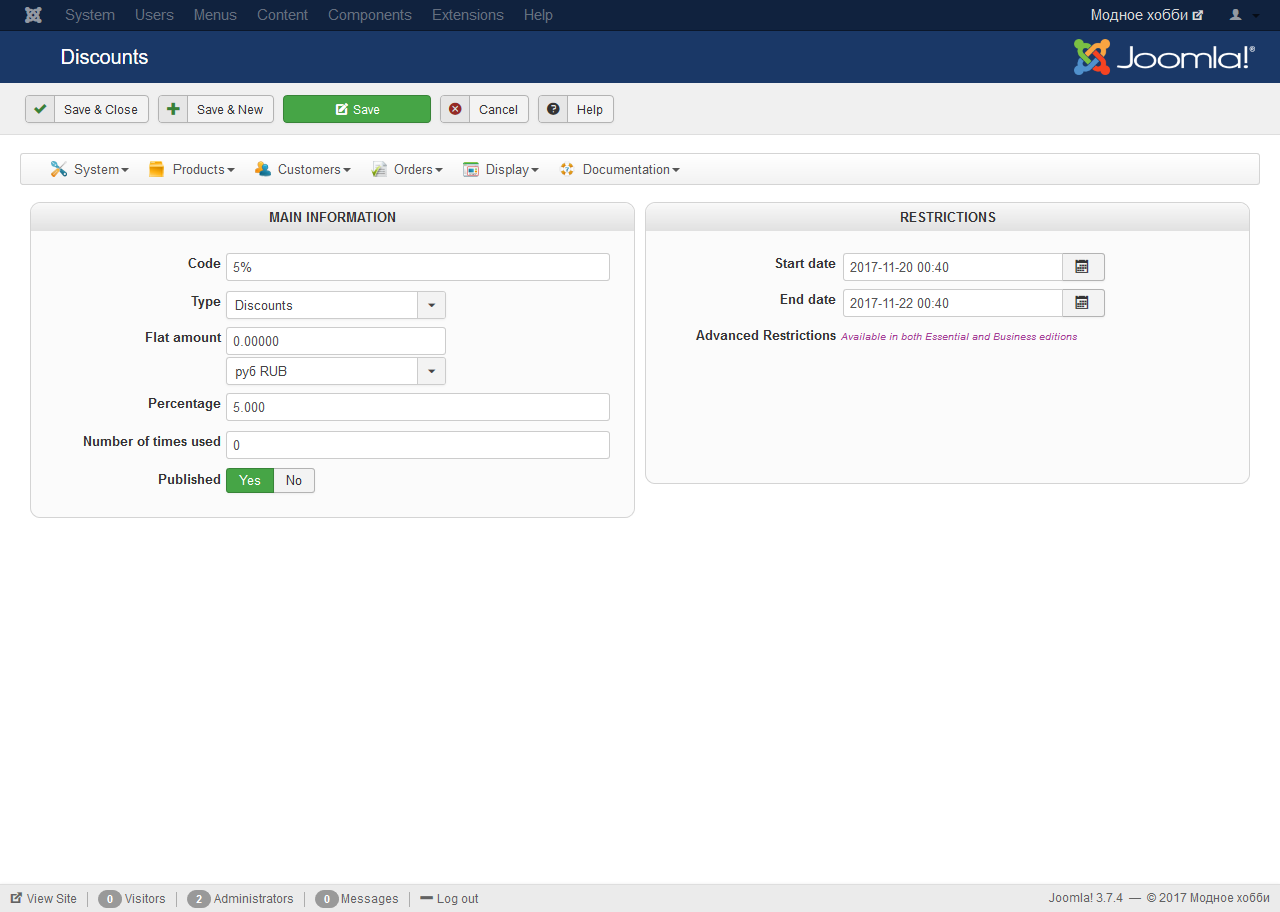Open the Help menu in top bar

coord(538,15)
